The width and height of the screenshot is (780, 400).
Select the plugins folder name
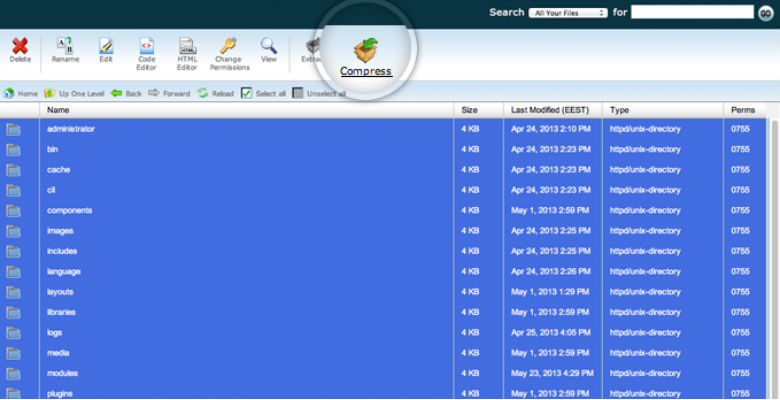pyautogui.click(x=60, y=394)
